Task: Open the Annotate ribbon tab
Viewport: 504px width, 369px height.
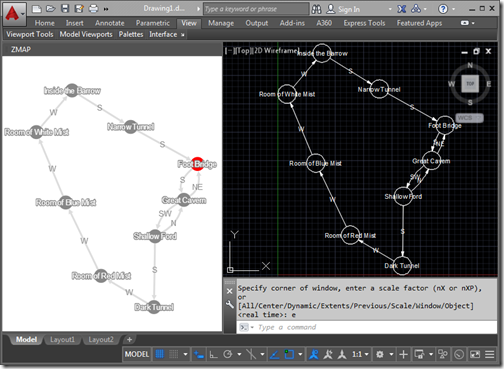Action: coord(110,23)
